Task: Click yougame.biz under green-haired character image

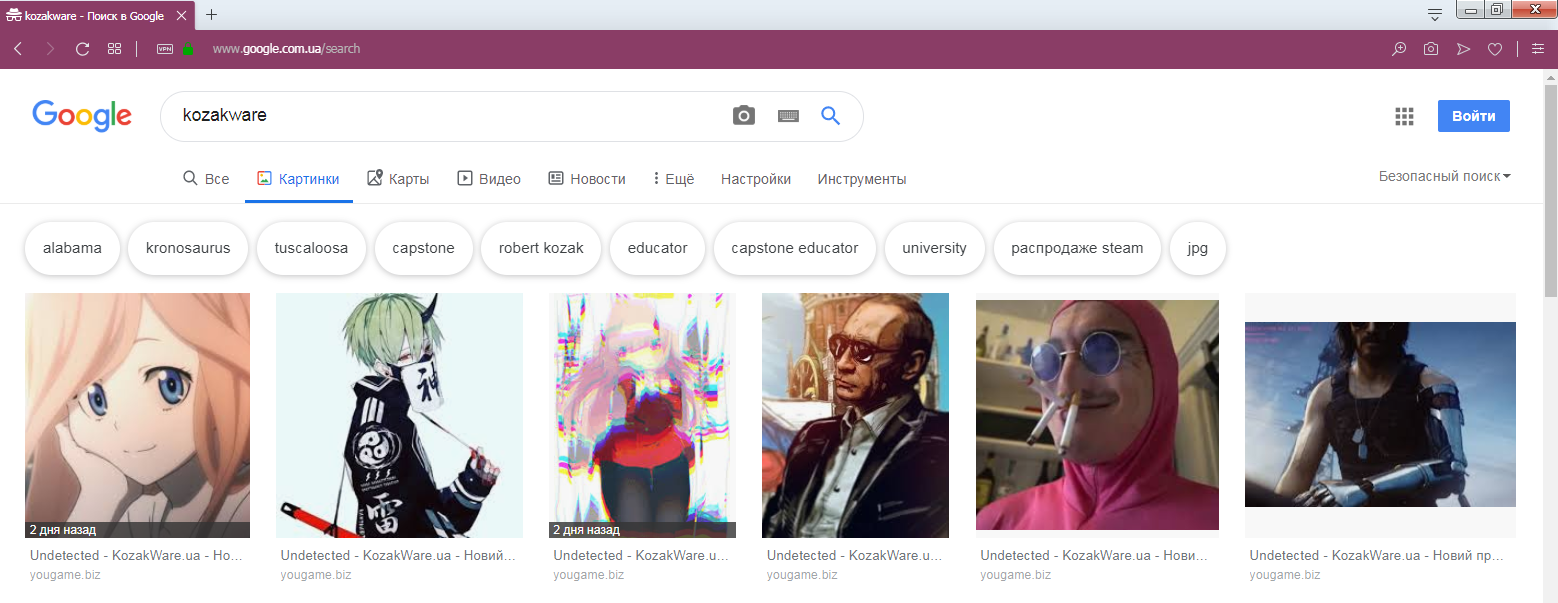Action: point(316,575)
